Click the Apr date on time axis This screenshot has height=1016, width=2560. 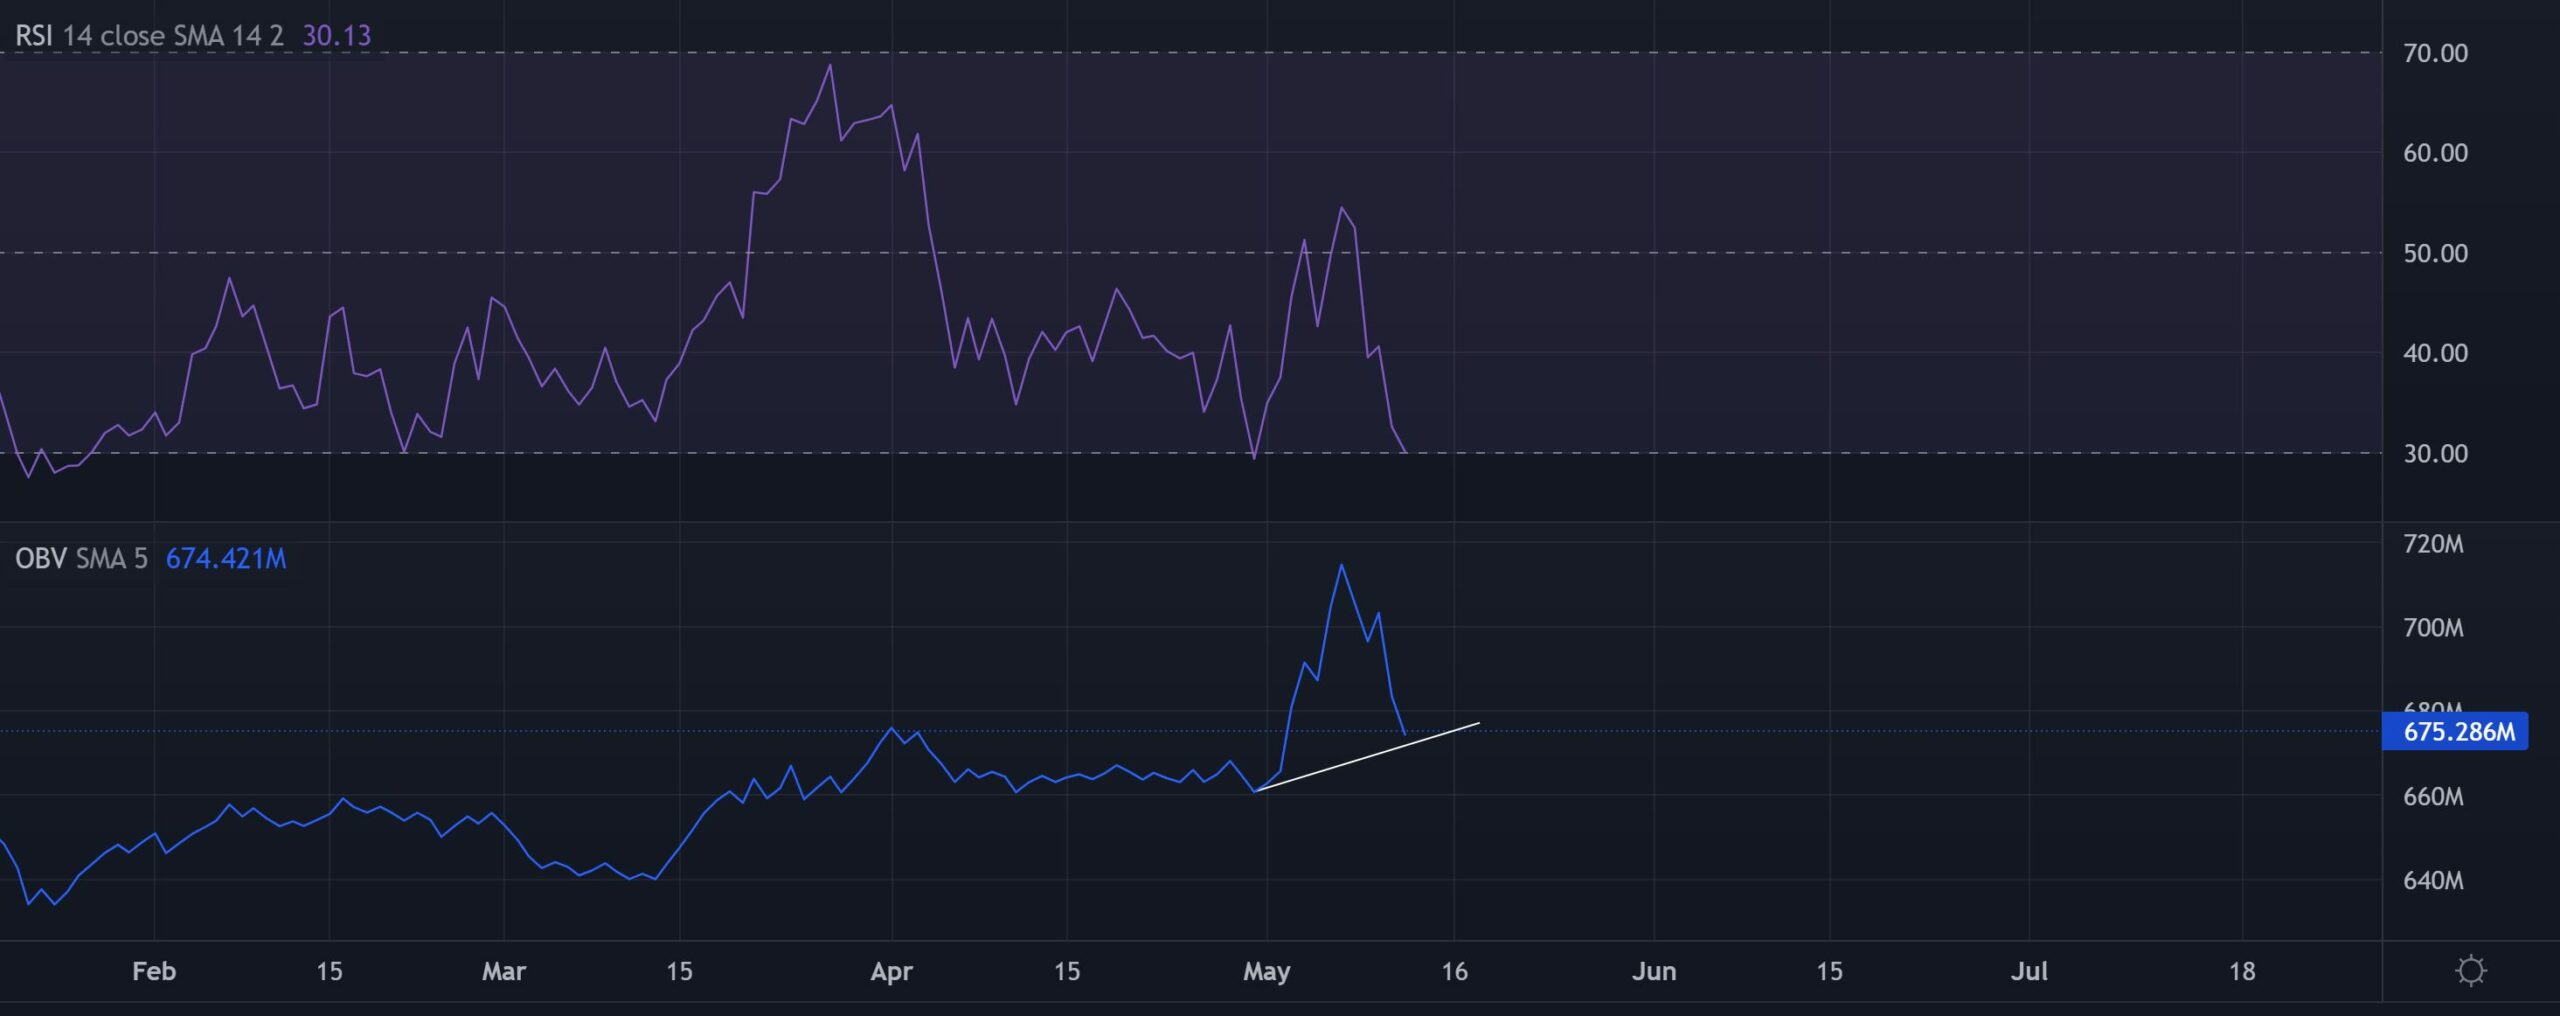[x=891, y=971]
